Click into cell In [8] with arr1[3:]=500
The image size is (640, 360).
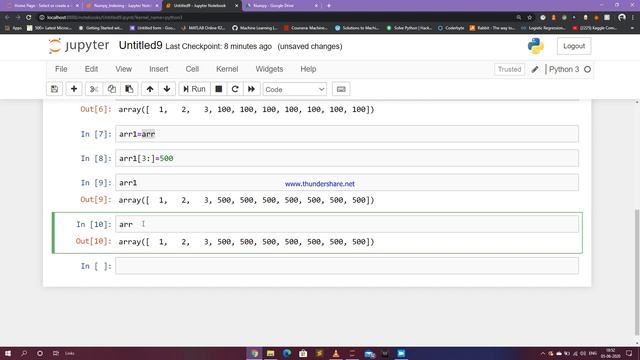click(347, 158)
